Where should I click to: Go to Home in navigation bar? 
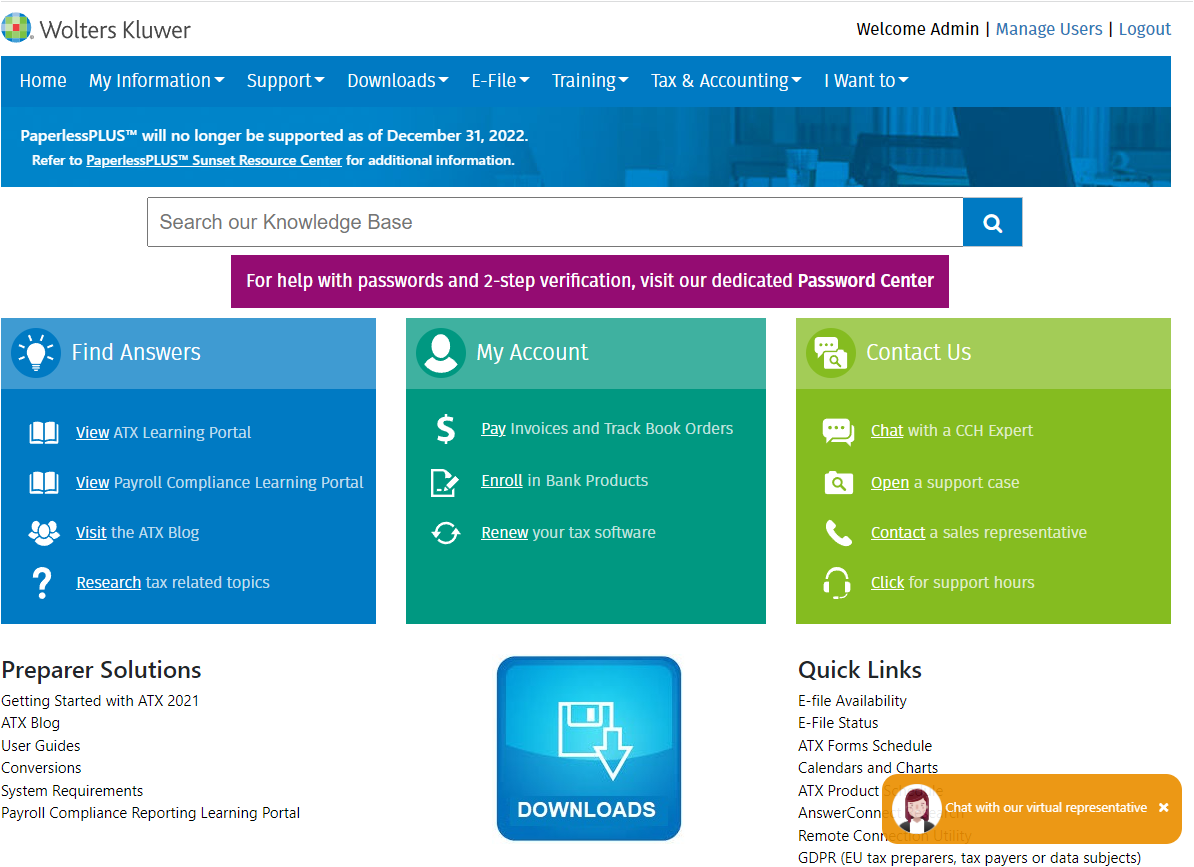coord(43,81)
